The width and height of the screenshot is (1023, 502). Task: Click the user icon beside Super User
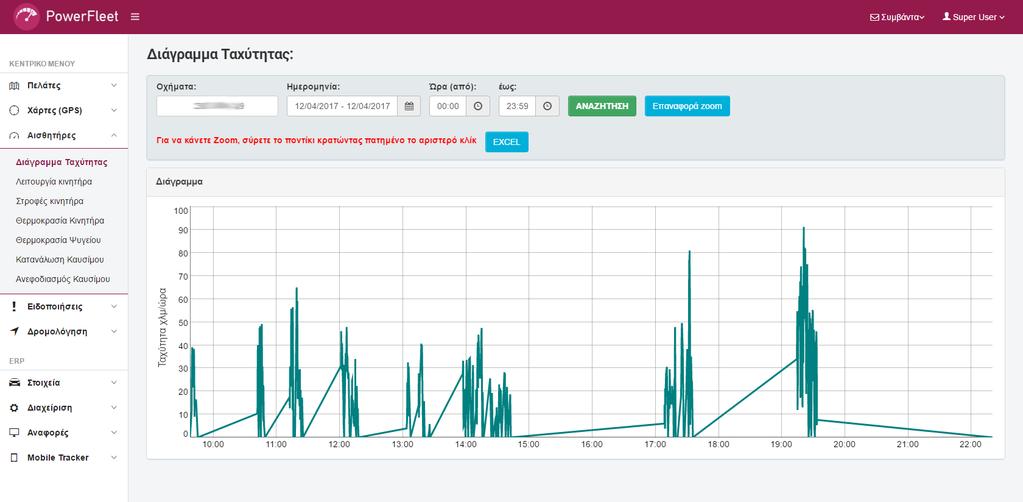[947, 17]
